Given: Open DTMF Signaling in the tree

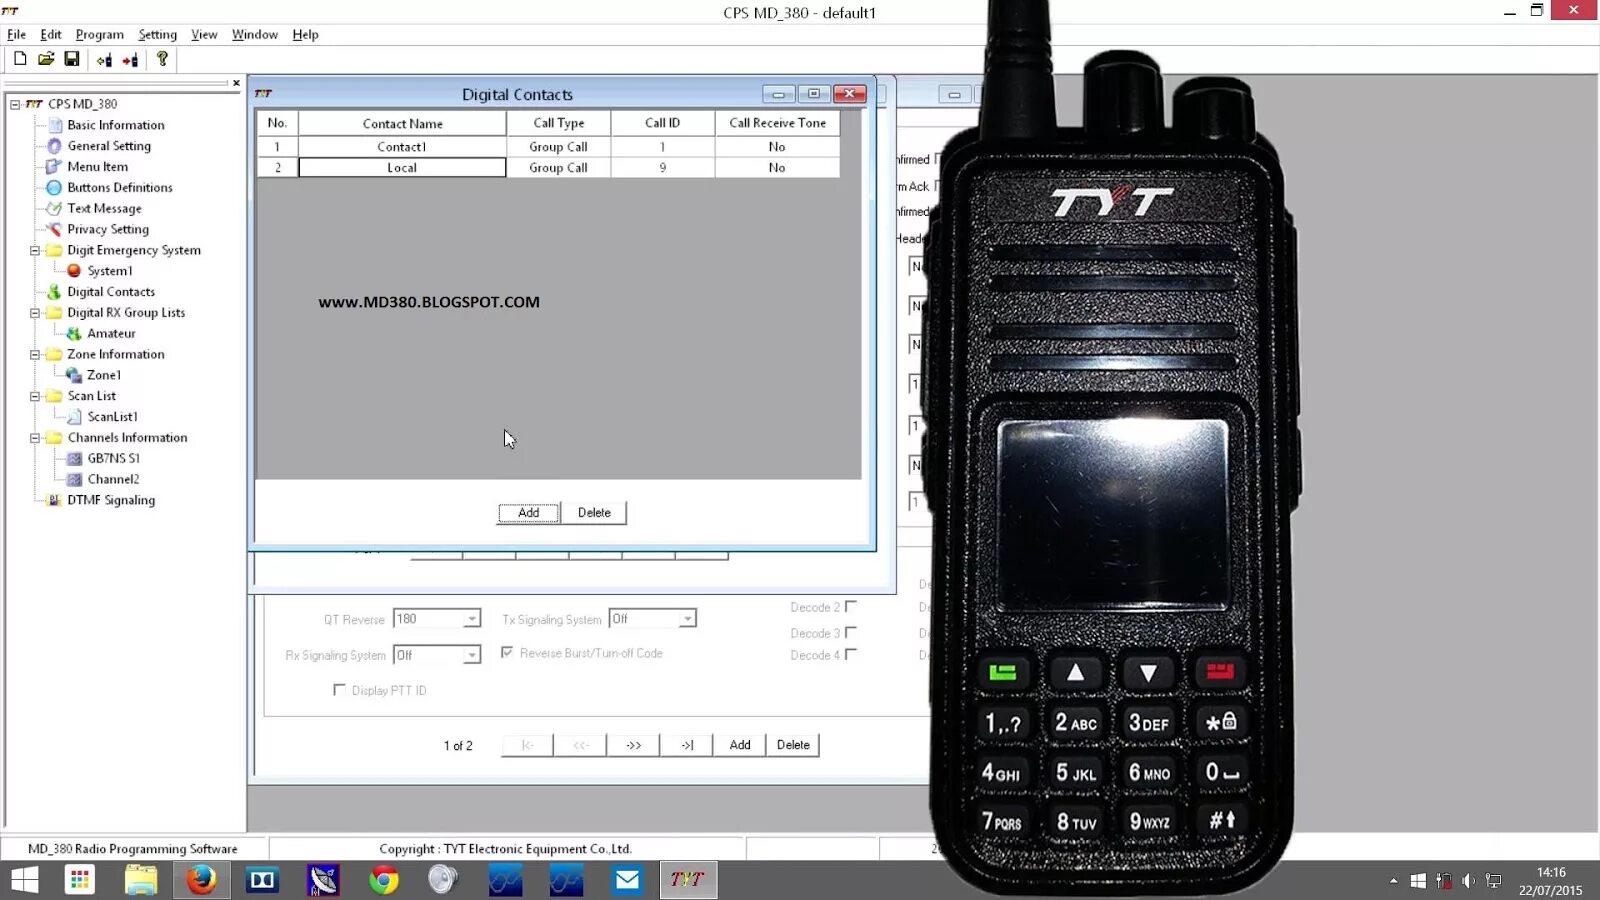Looking at the screenshot, I should (111, 501).
